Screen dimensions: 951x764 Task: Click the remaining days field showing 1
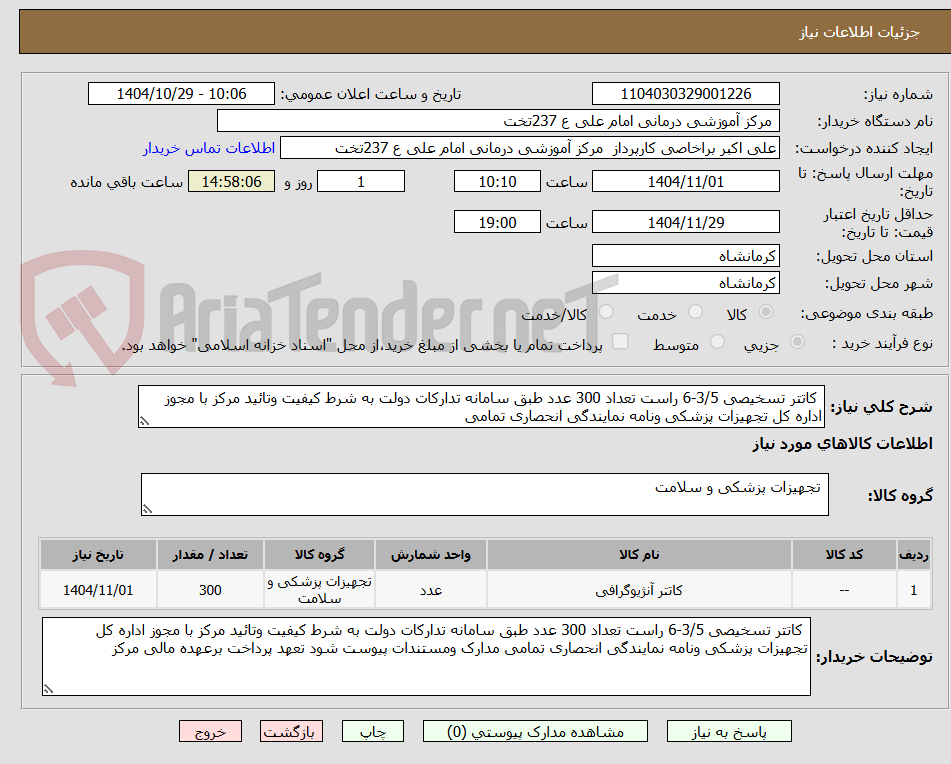[361, 181]
